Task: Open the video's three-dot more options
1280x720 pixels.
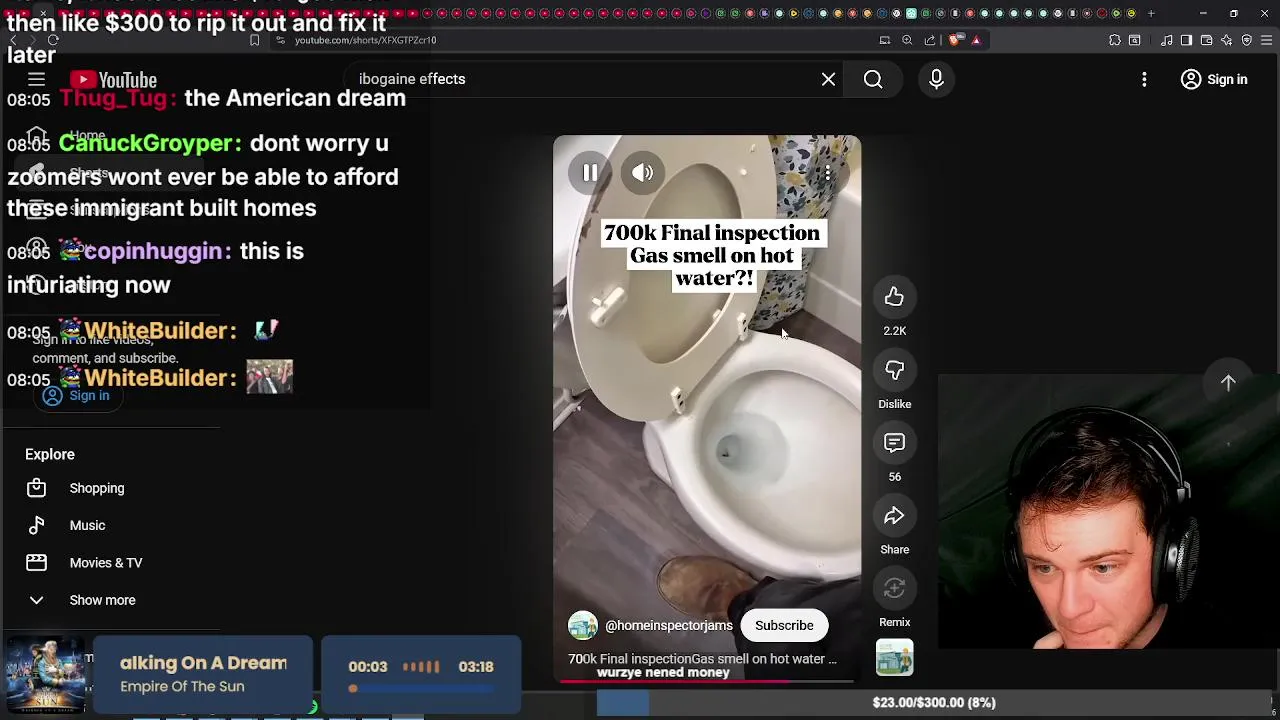Action: (x=827, y=173)
